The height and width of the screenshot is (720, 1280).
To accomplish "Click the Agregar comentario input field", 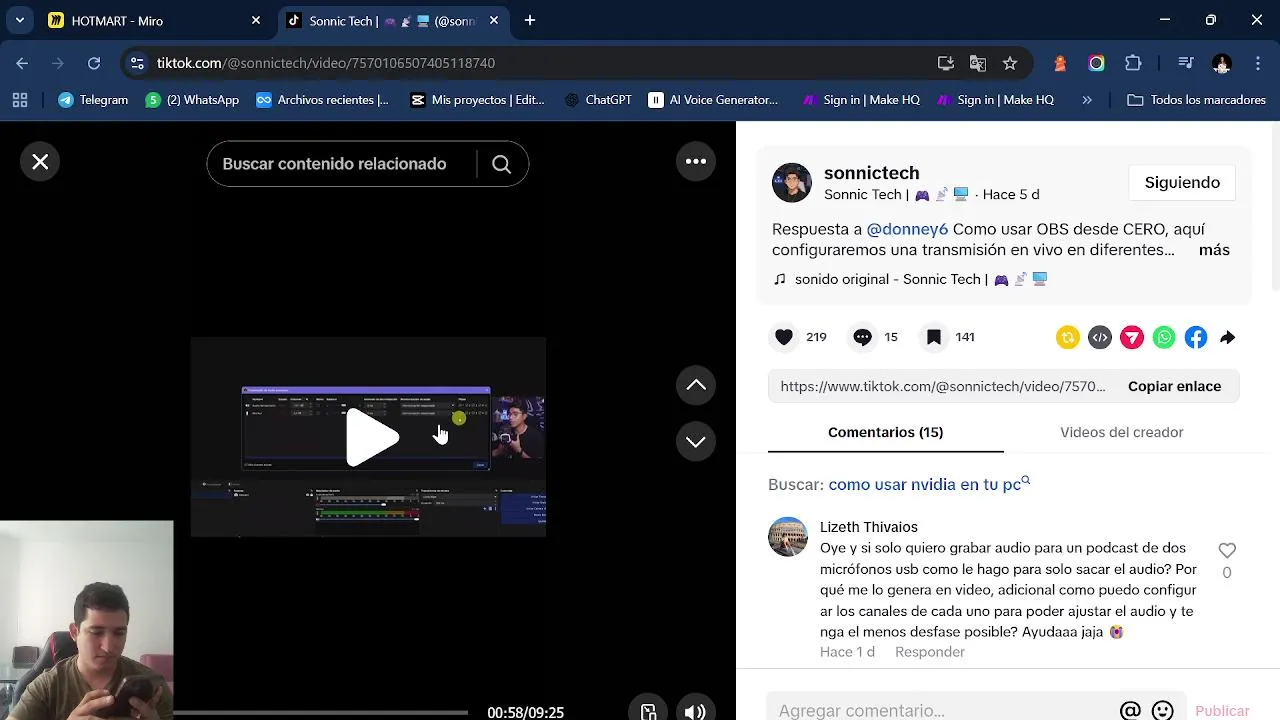I will coord(940,710).
